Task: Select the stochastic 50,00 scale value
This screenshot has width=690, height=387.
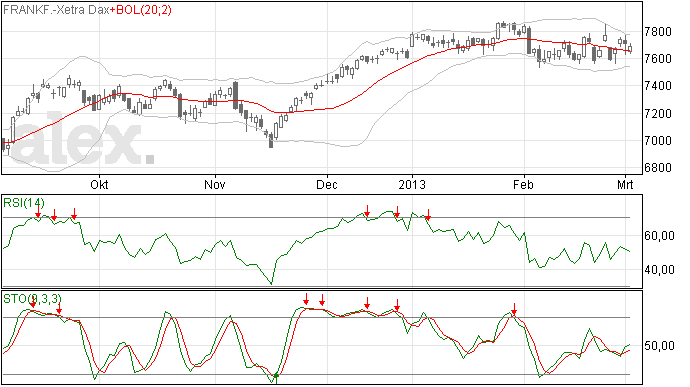Action: point(659,346)
